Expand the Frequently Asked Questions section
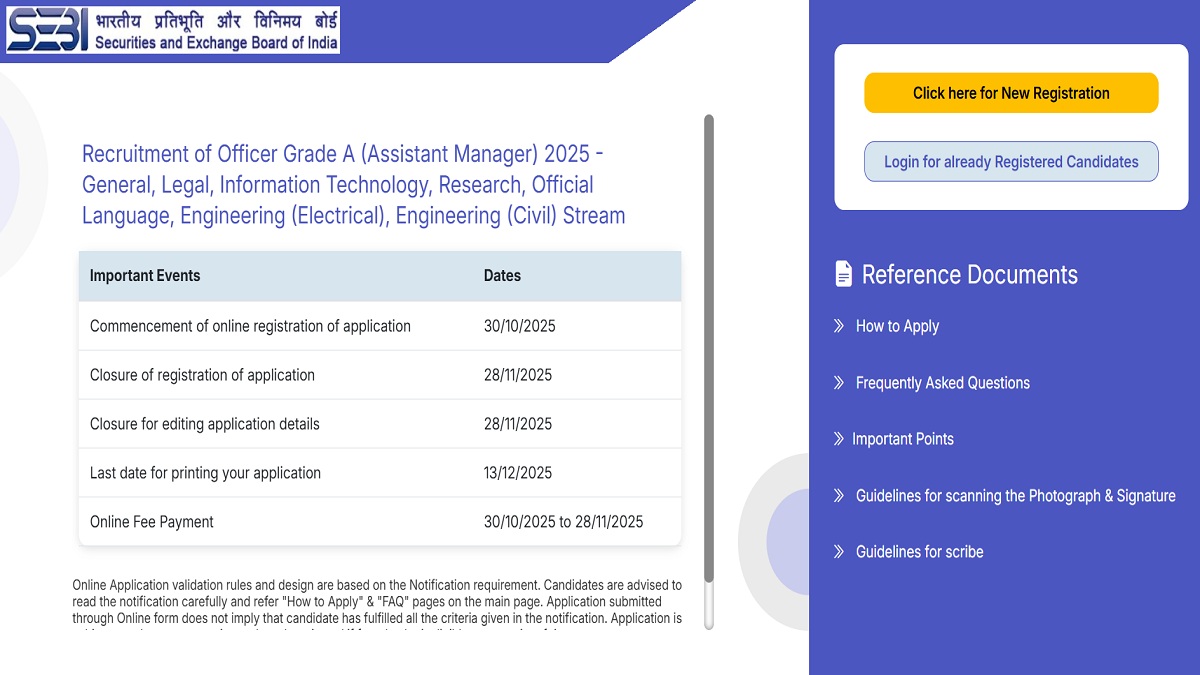 click(x=941, y=382)
